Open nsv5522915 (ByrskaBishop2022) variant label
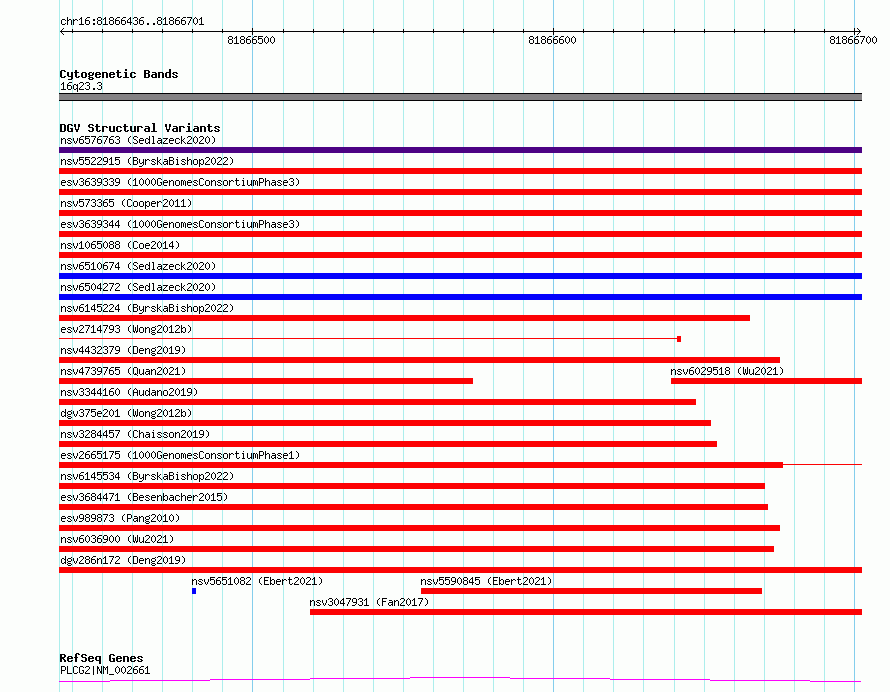Image resolution: width=890 pixels, height=692 pixels. [147, 161]
